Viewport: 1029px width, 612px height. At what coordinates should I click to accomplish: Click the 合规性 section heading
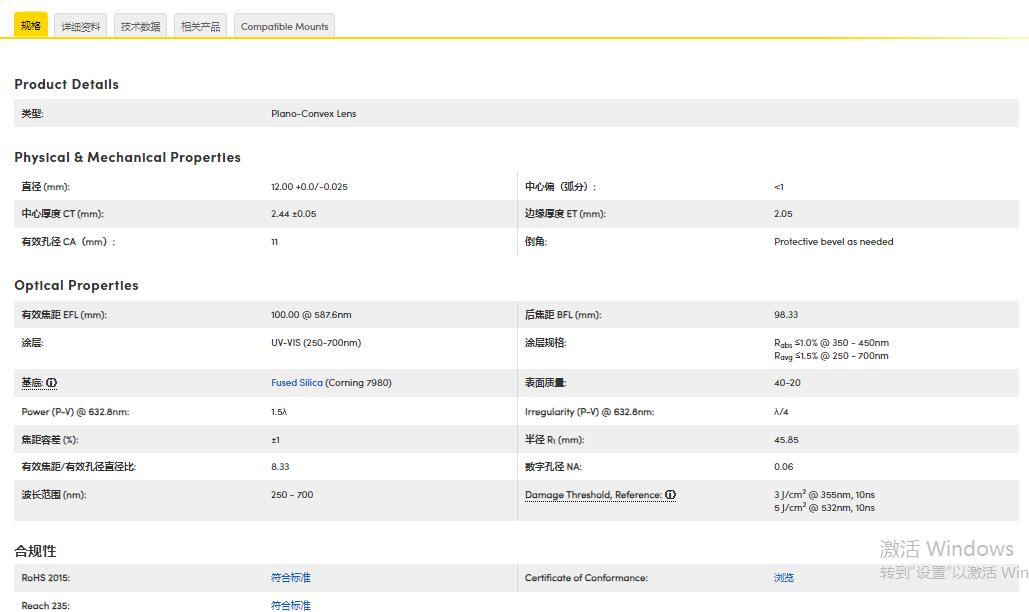click(x=35, y=551)
